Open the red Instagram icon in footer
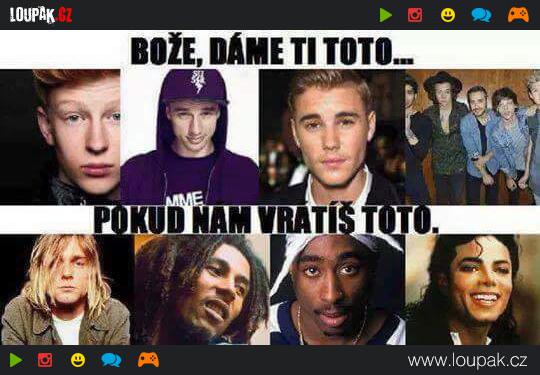540x375 pixels. [45, 360]
